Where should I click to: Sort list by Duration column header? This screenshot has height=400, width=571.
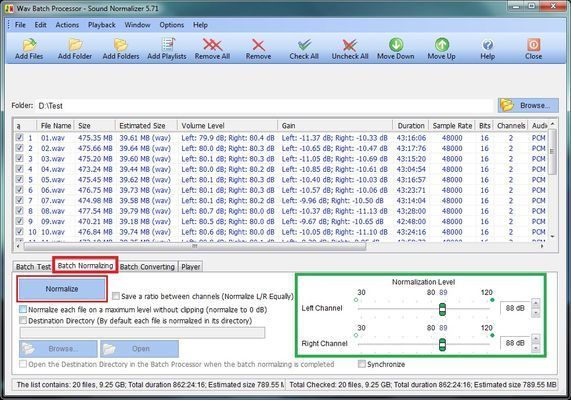point(411,126)
